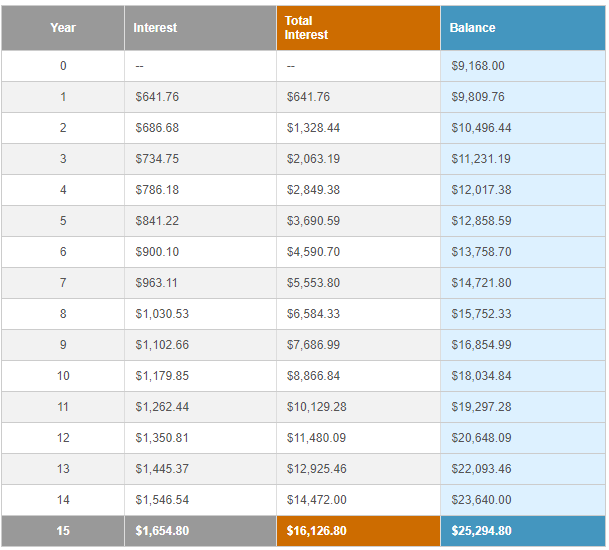This screenshot has height=550, width=609.
Task: Select total interest $4,590.70 for year 6
Action: point(311,252)
